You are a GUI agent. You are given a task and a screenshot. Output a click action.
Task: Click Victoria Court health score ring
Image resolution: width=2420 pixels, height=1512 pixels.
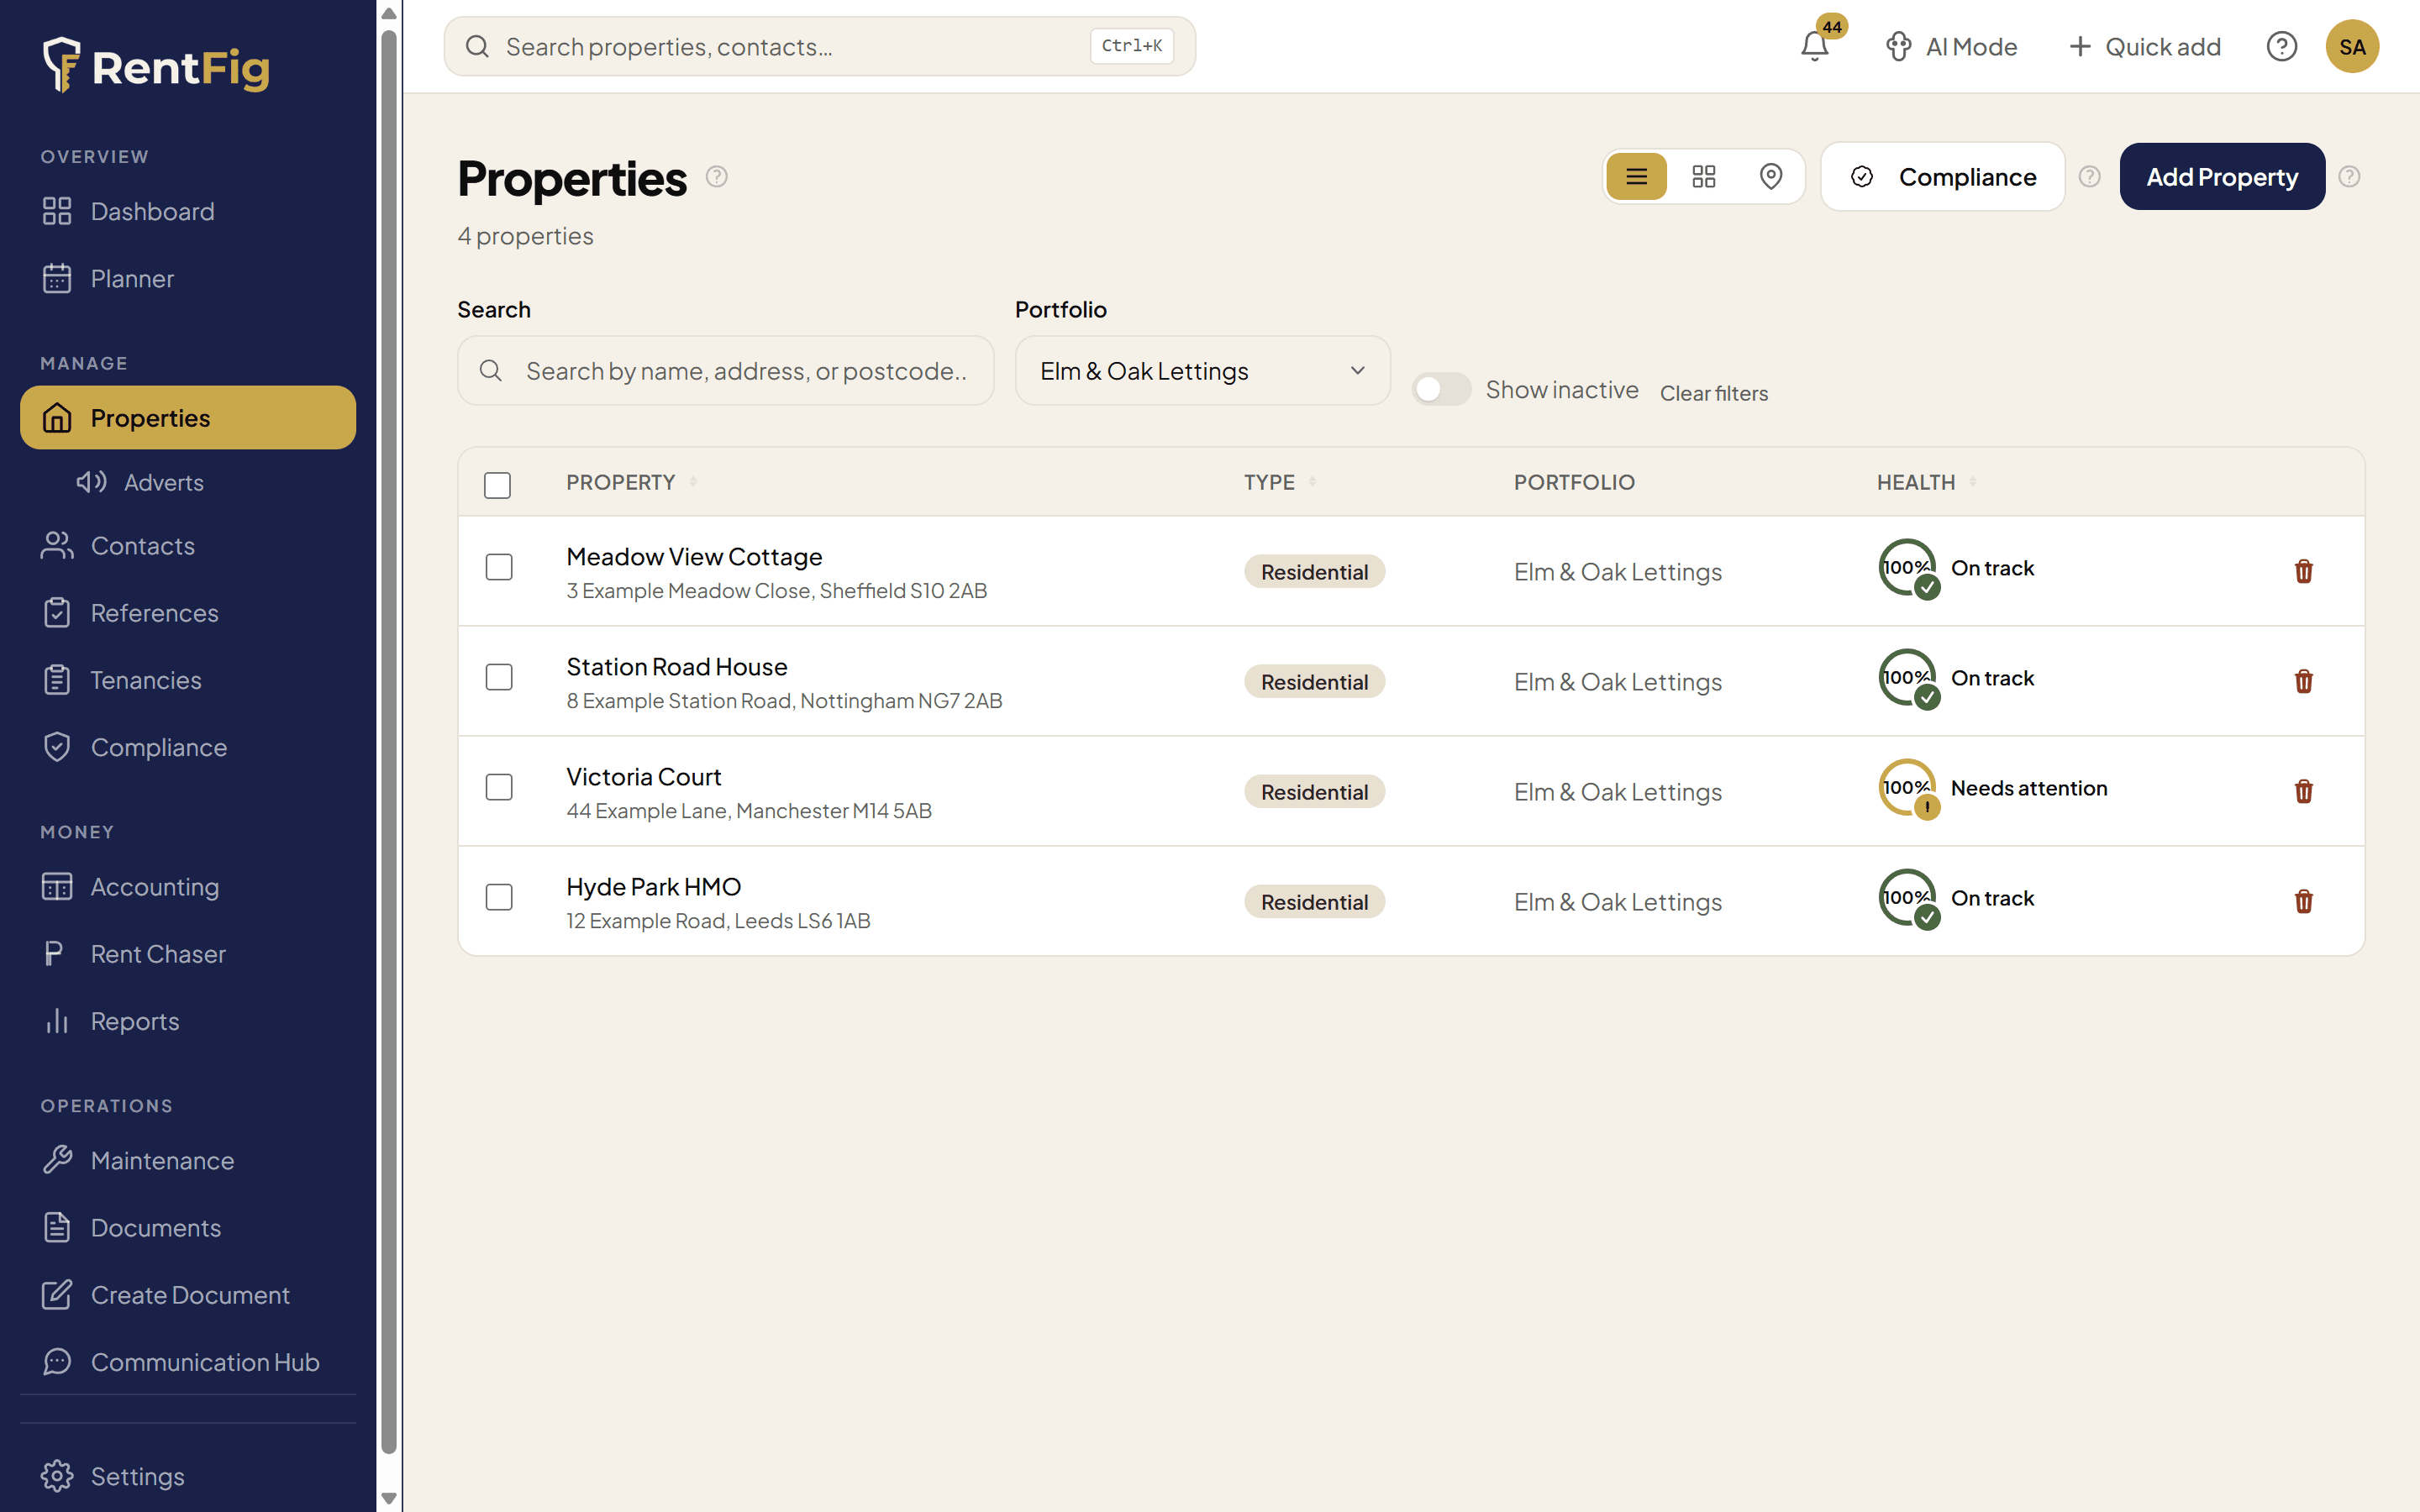pos(1907,789)
